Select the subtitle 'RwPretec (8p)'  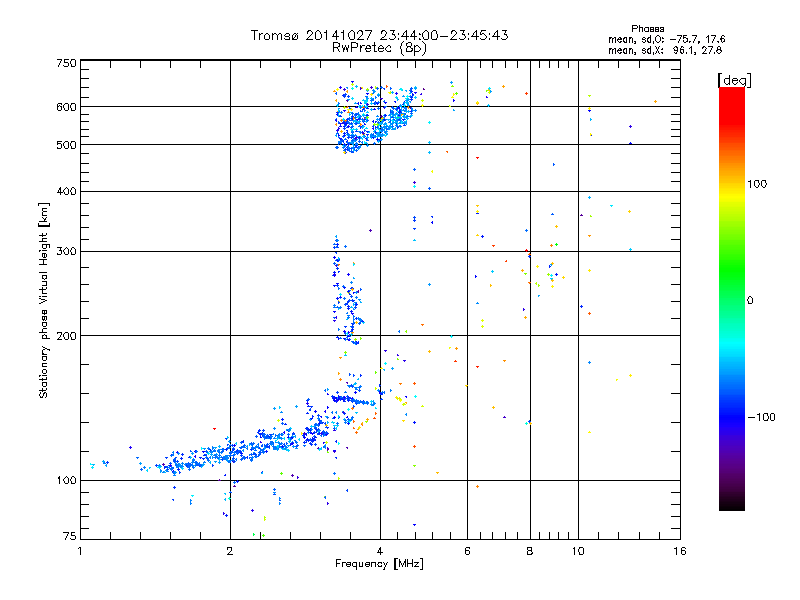[x=379, y=48]
